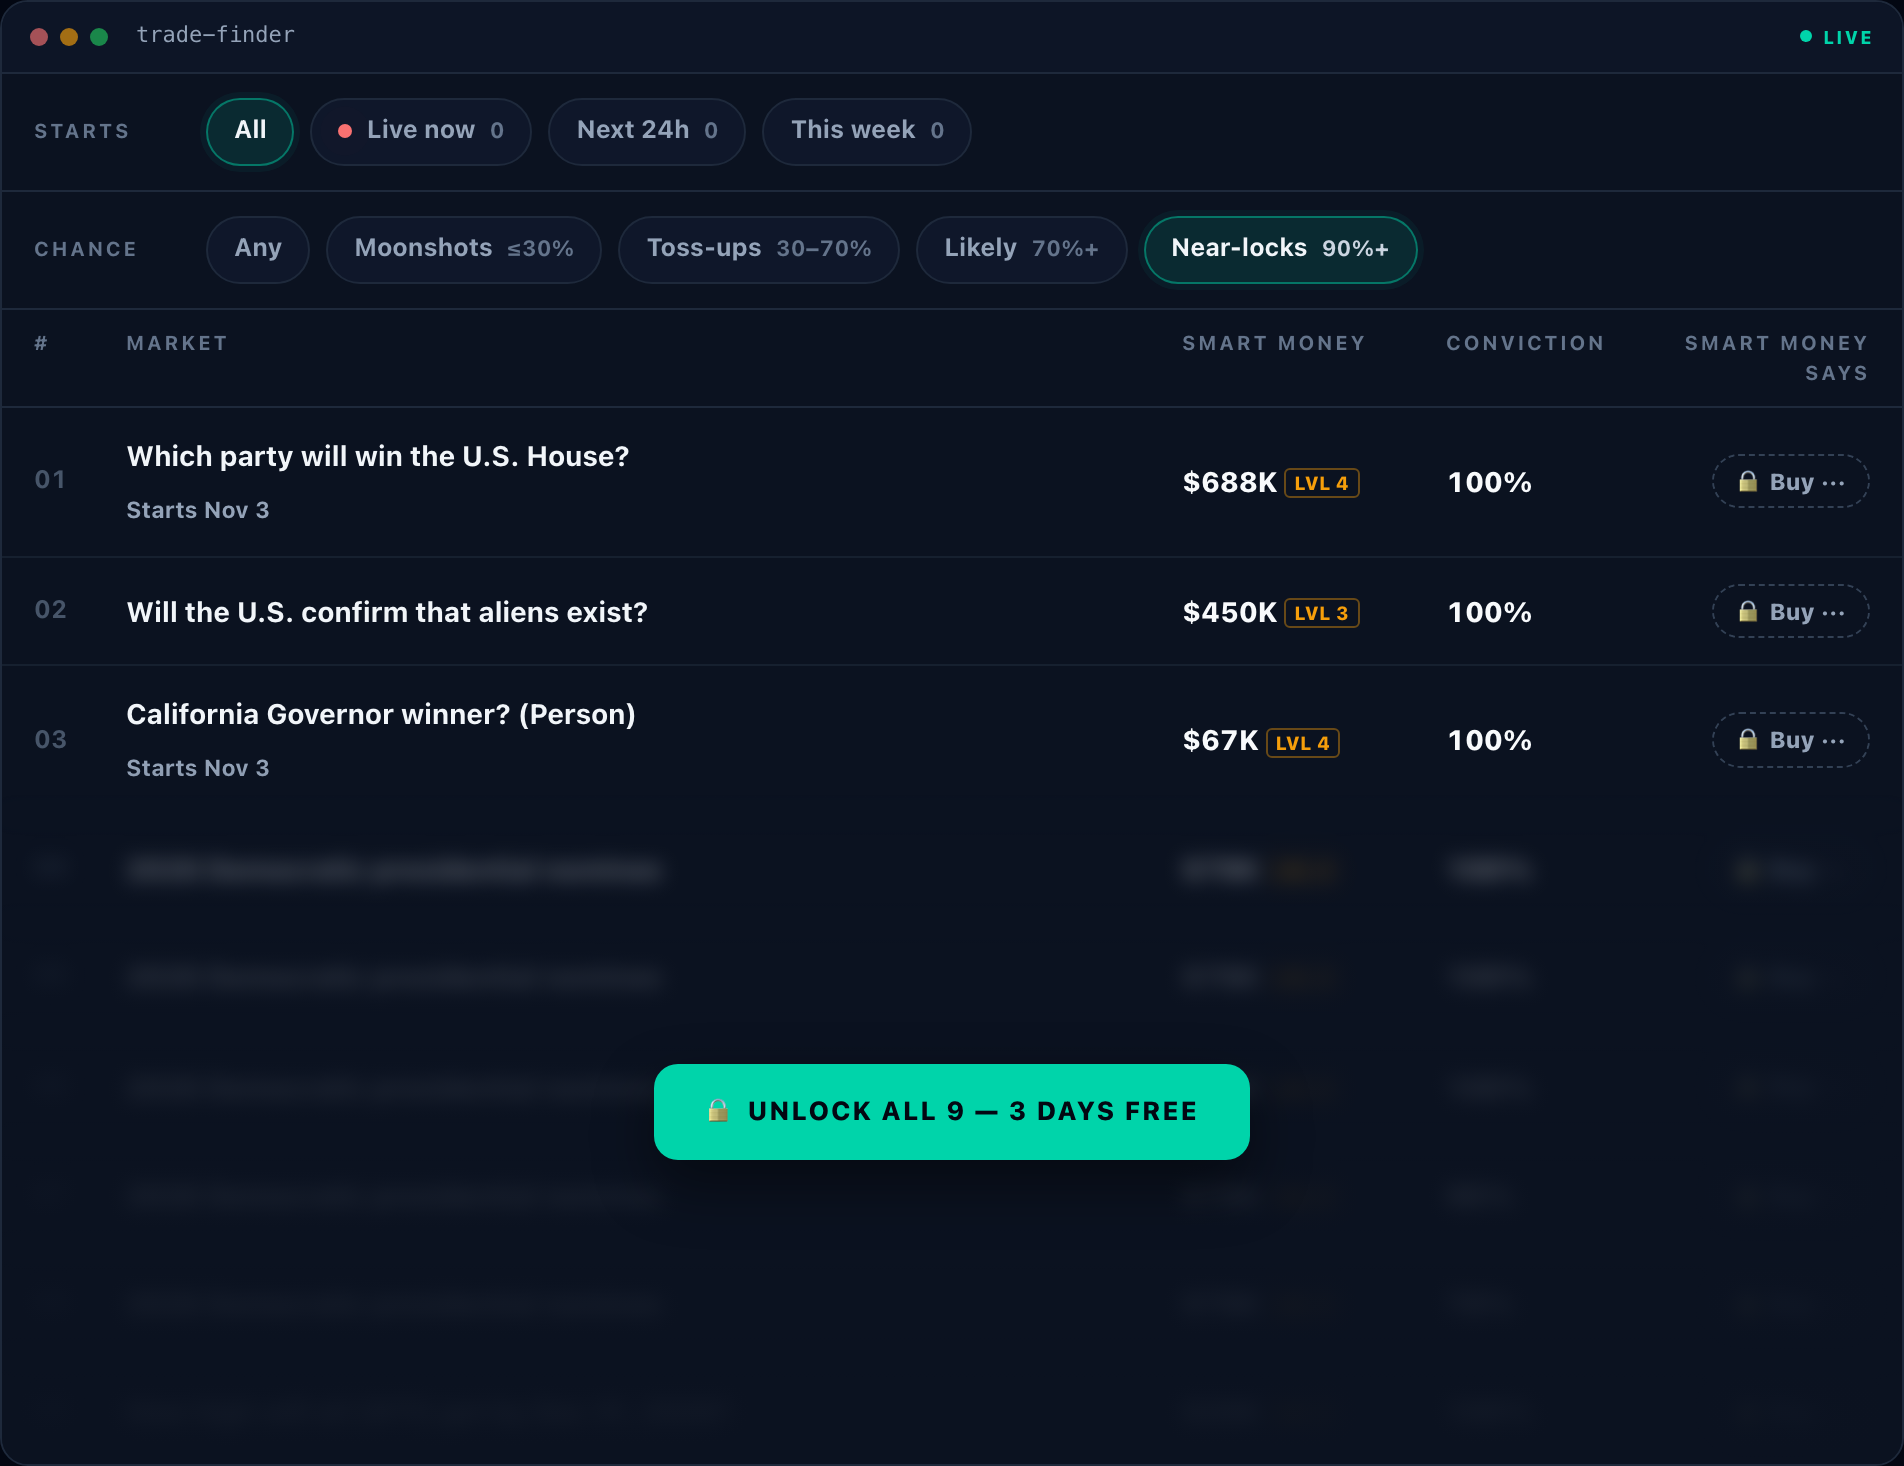Click the $688K smart money value
This screenshot has height=1466, width=1904.
1230,483
